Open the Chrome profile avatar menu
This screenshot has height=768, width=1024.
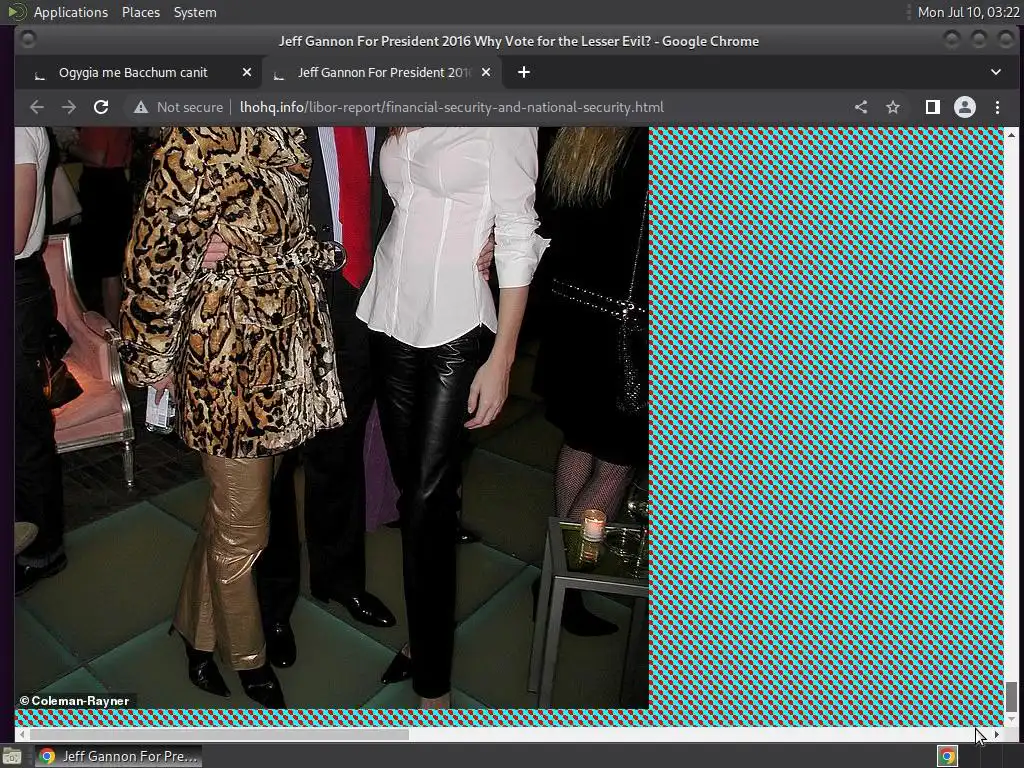tap(965, 107)
